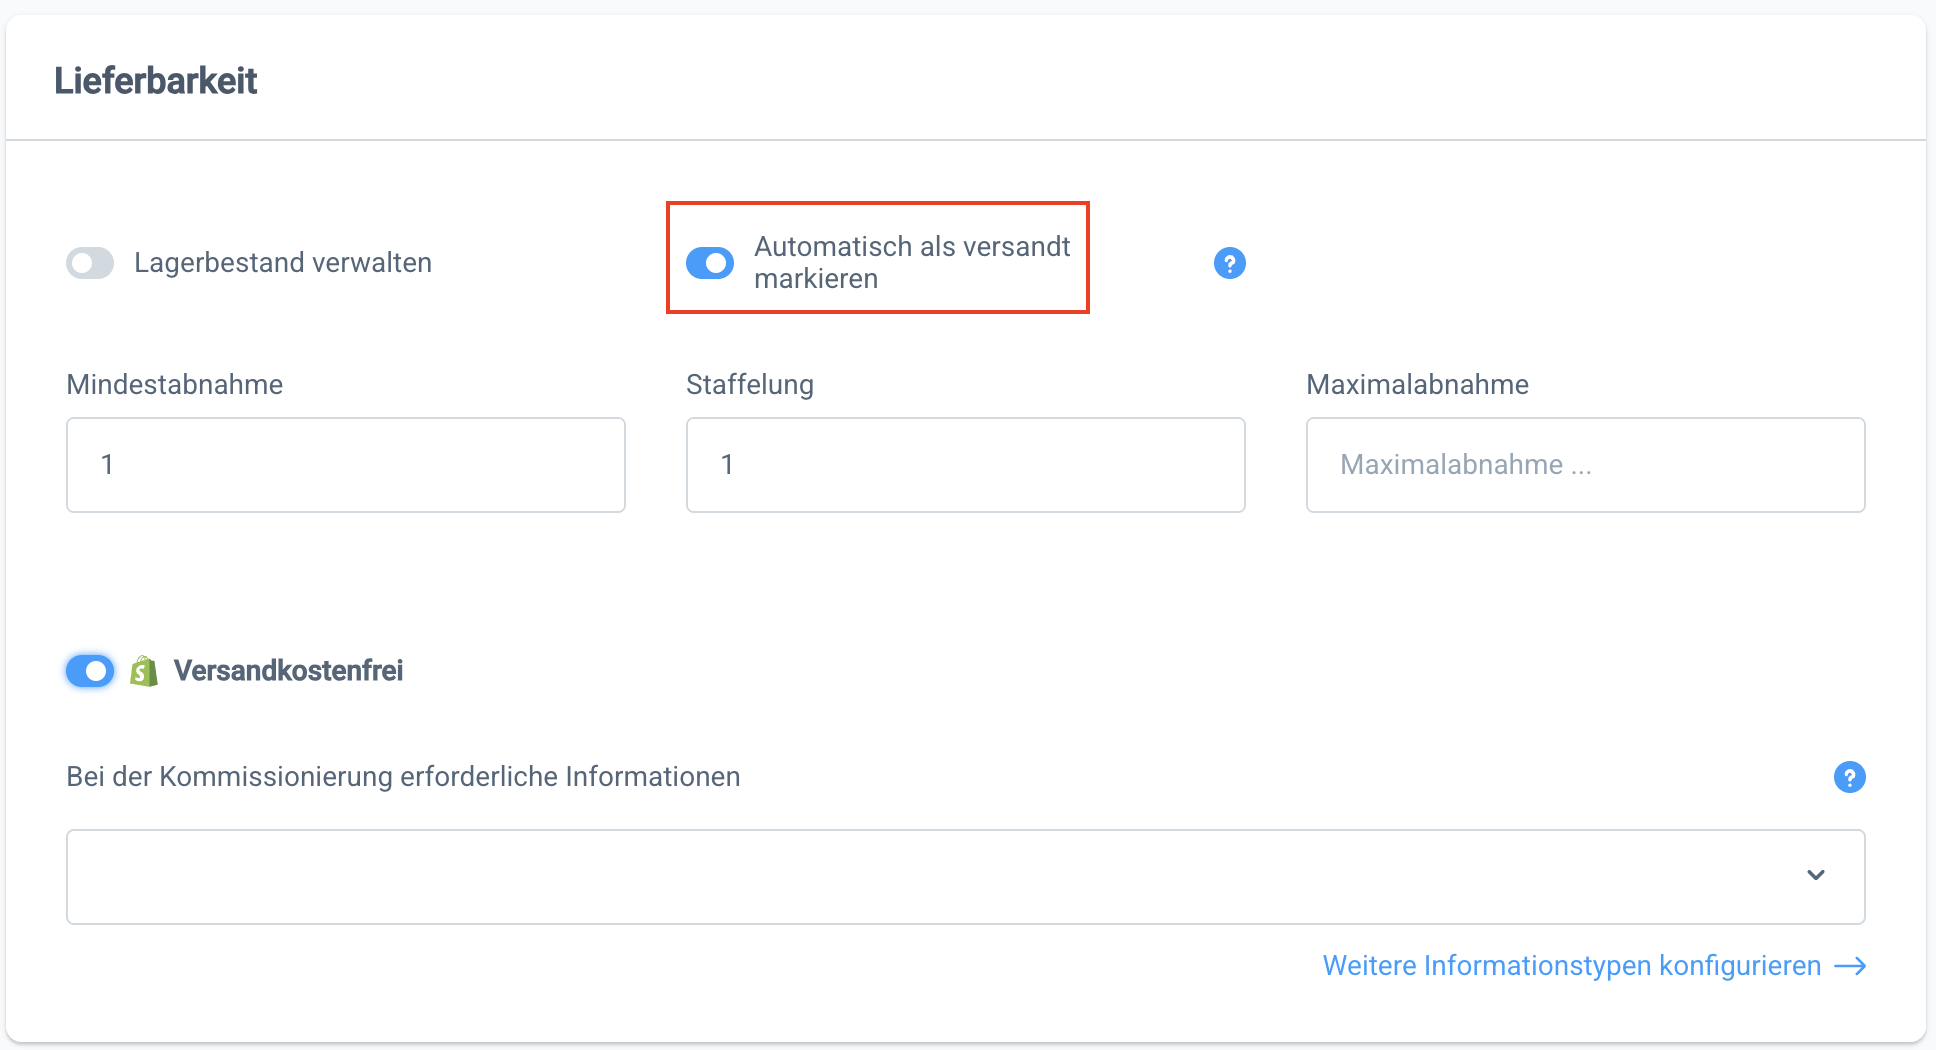Select the Maximalabnahme text box
The height and width of the screenshot is (1050, 1936).
pyautogui.click(x=1585, y=465)
